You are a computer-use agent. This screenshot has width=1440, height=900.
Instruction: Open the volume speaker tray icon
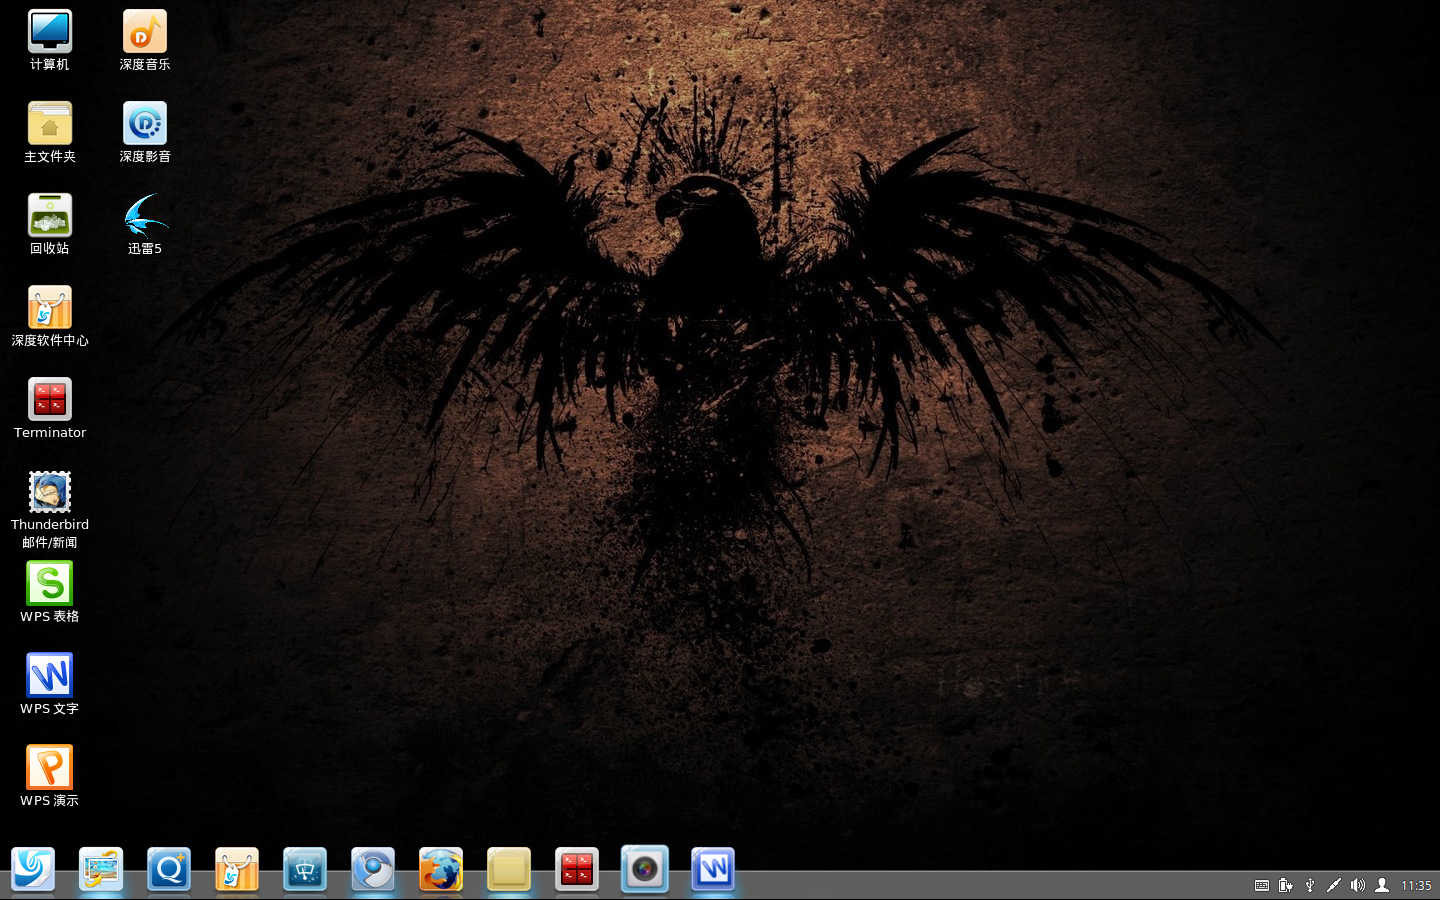pyautogui.click(x=1358, y=885)
